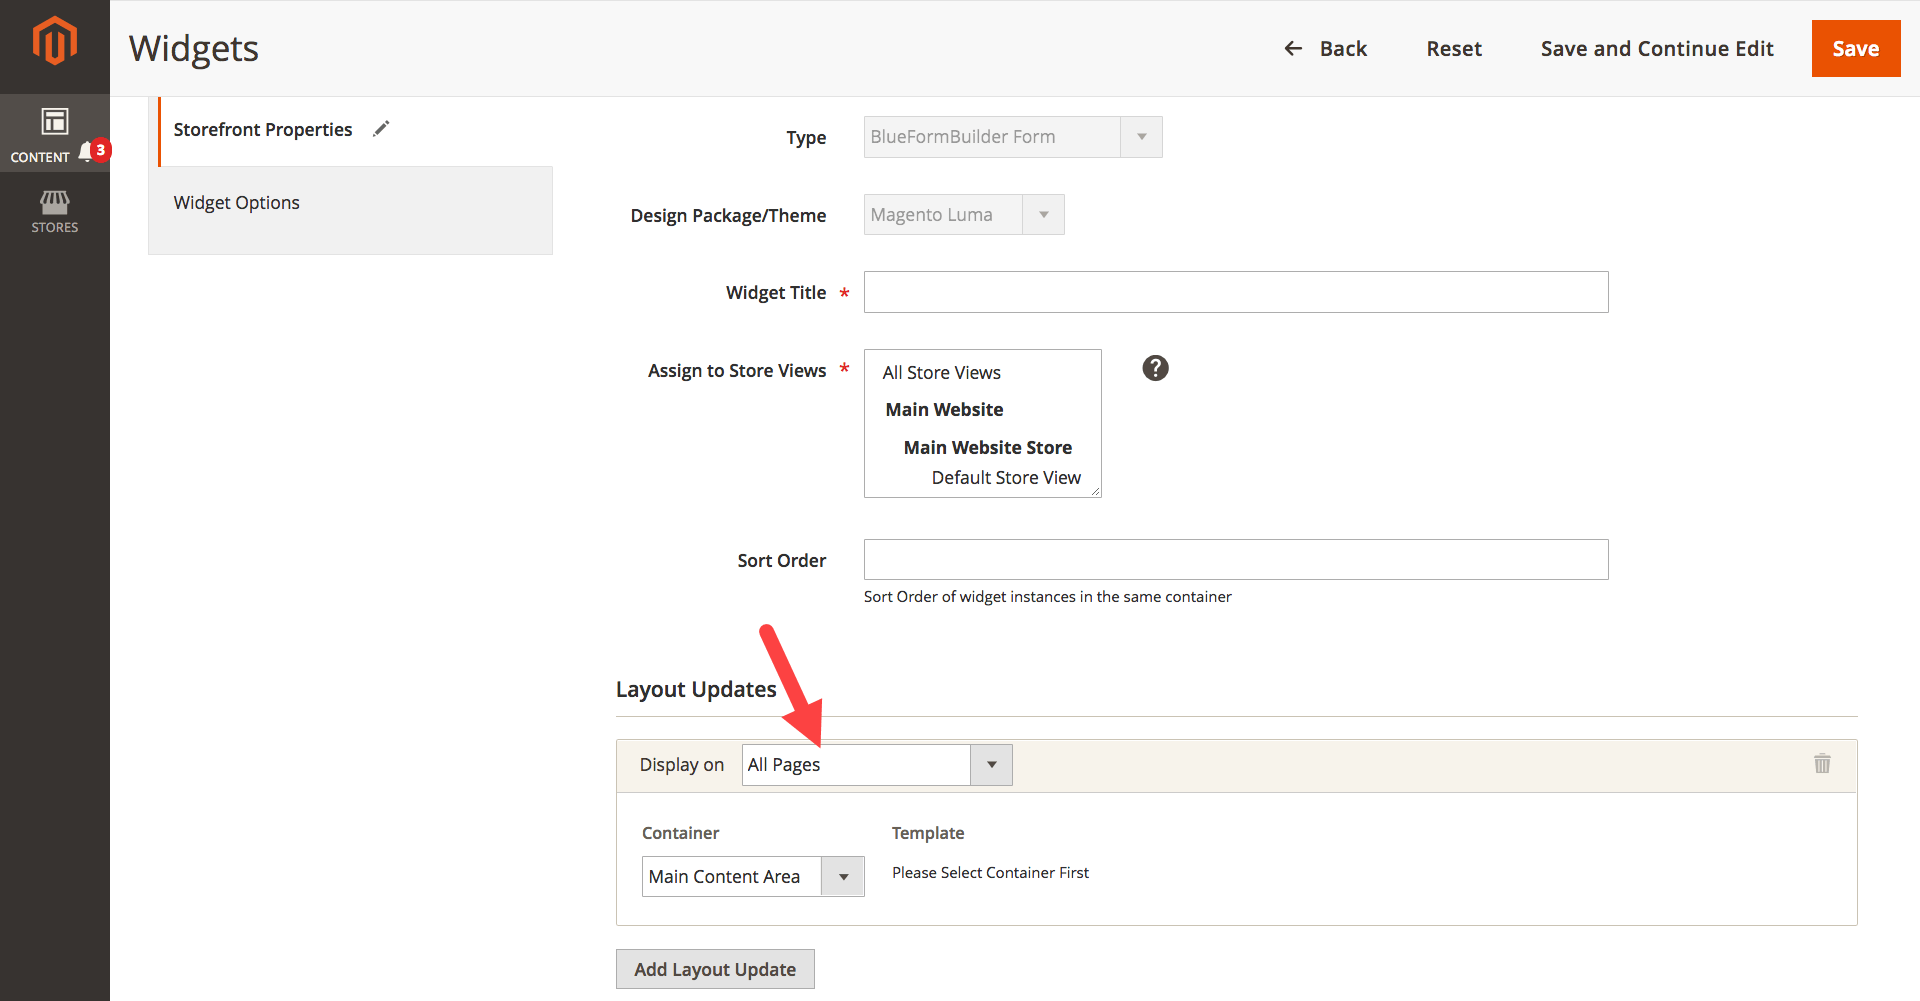Screen dimensions: 1920x1001
Task: Open help for Assign to Store Views
Action: point(1155,368)
